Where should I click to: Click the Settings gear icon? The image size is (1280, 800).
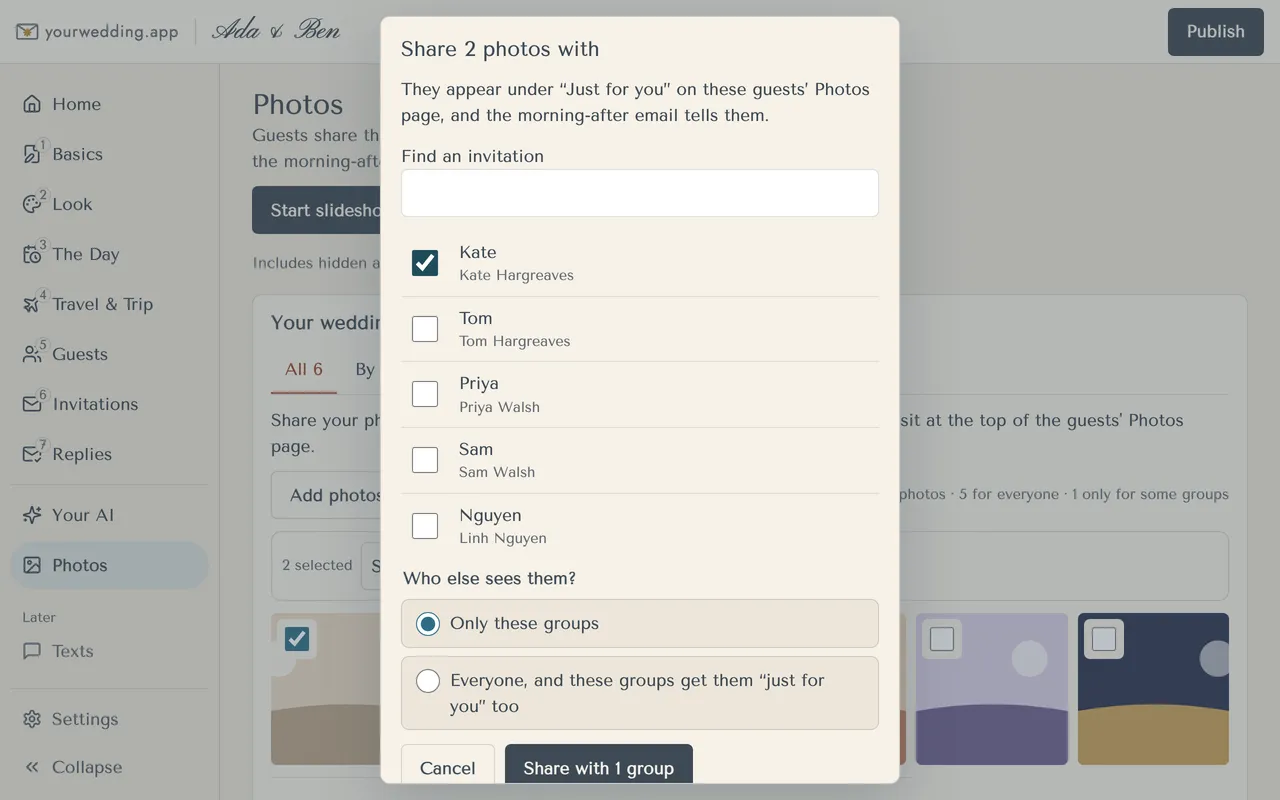click(x=32, y=719)
